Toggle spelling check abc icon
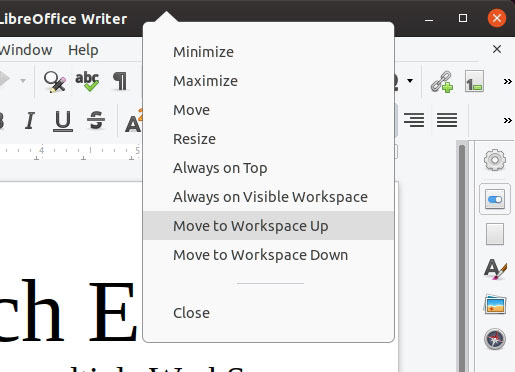 [x=87, y=81]
